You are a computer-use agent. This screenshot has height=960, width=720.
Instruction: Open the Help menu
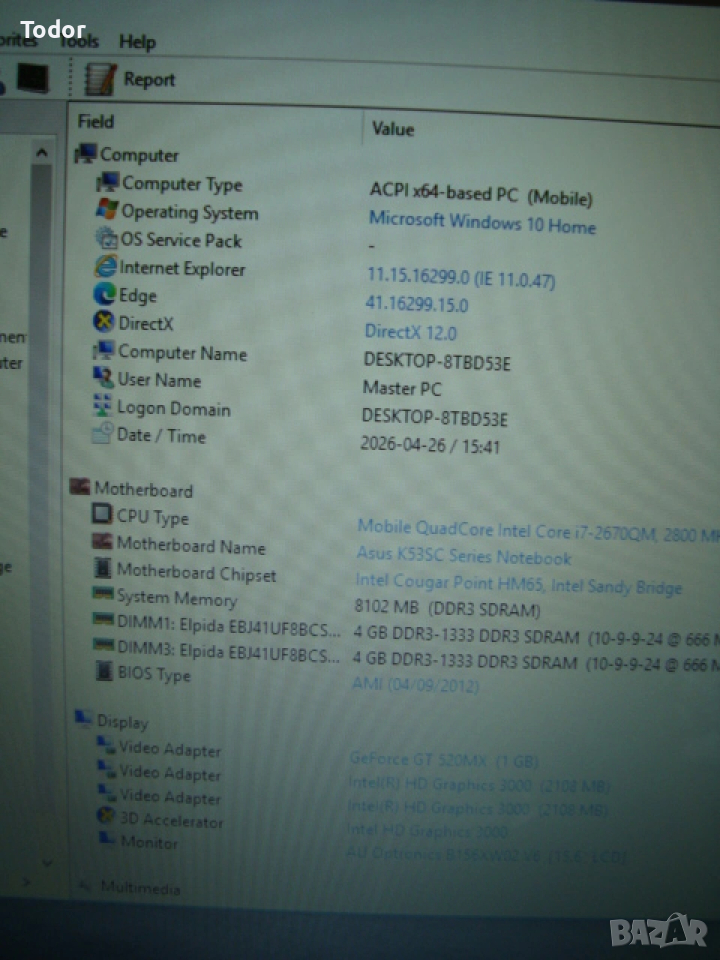[x=137, y=42]
